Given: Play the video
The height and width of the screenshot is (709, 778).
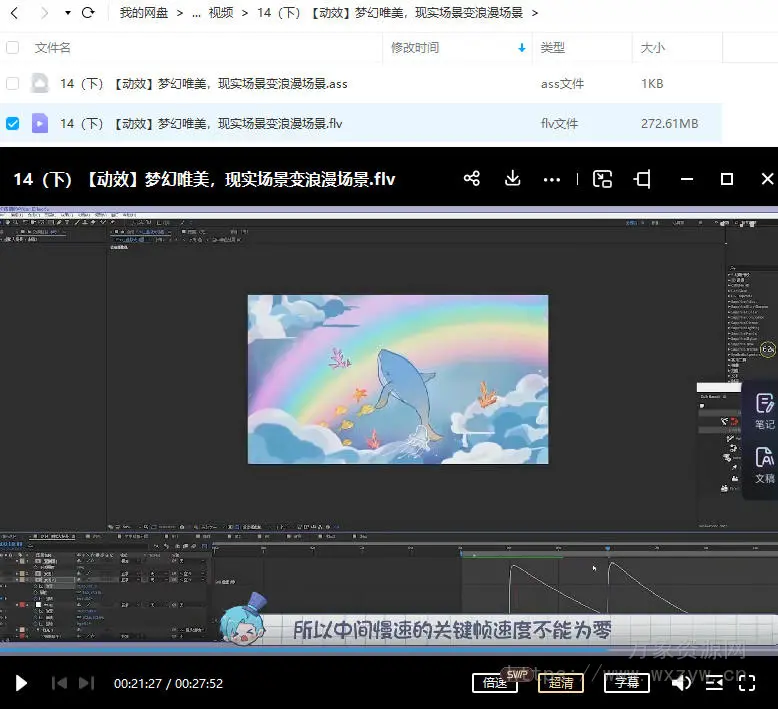Looking at the screenshot, I should coord(21,683).
